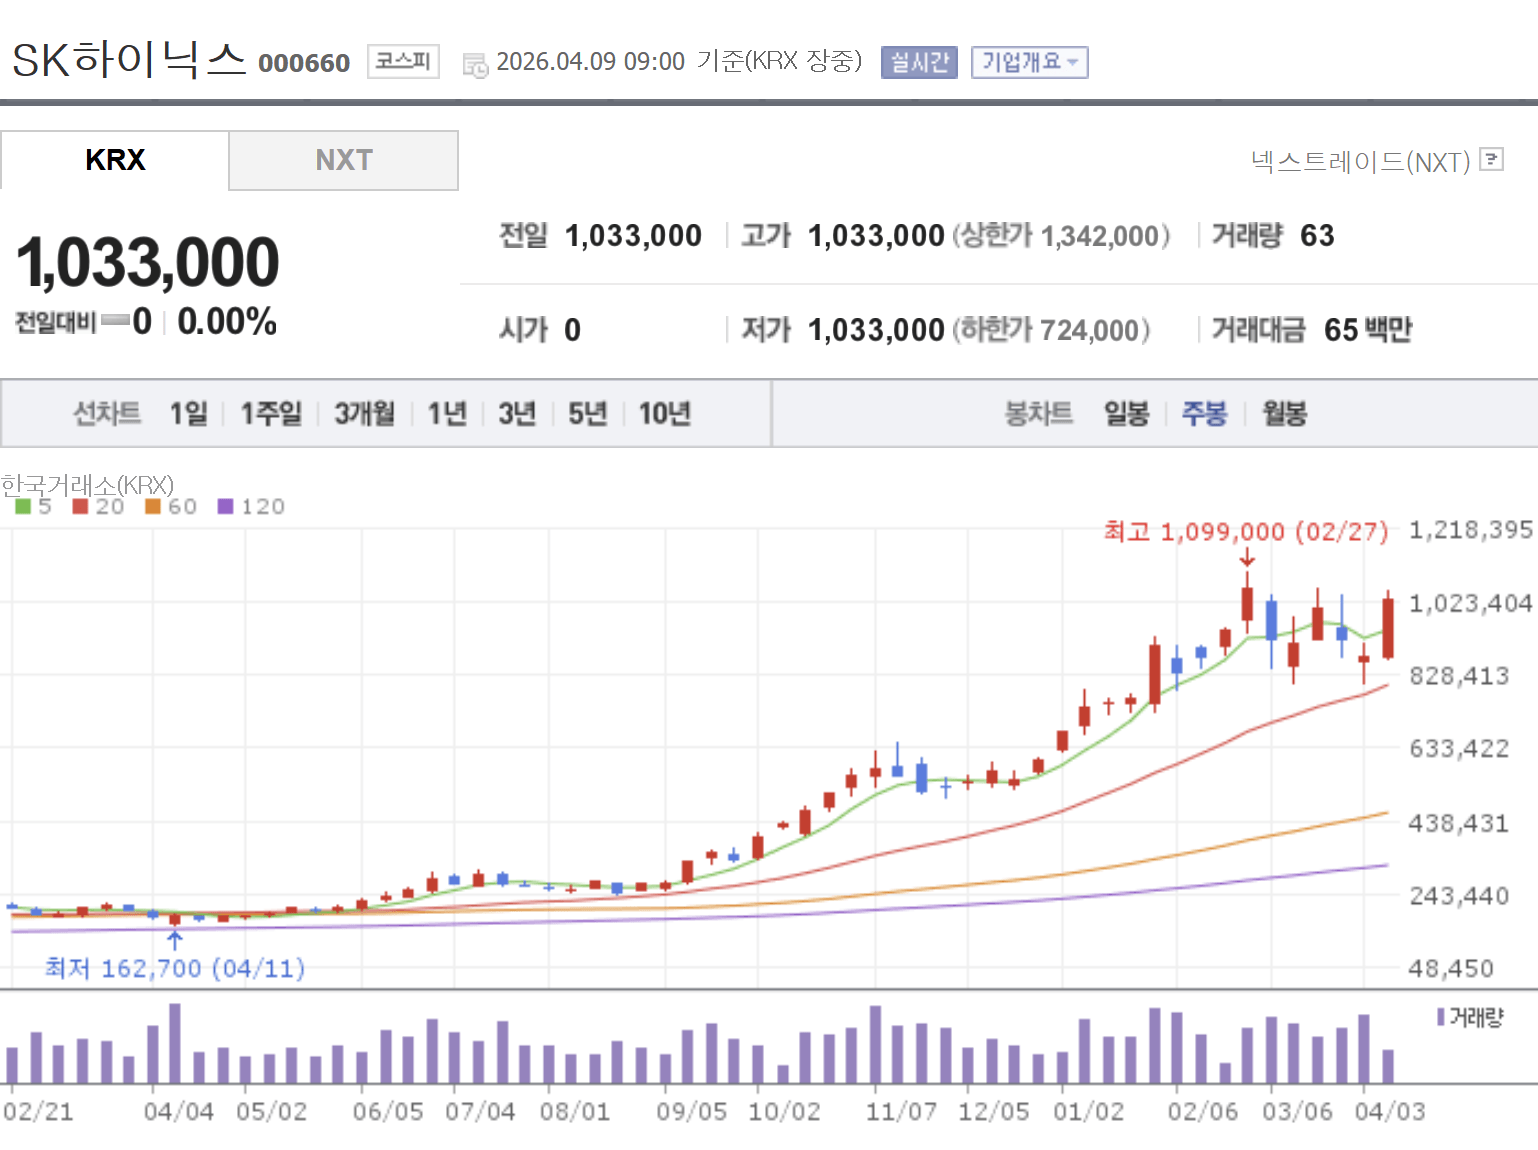1538x1150 pixels.
Task: Click the SK하이닉스 stock name
Action: pos(129,60)
